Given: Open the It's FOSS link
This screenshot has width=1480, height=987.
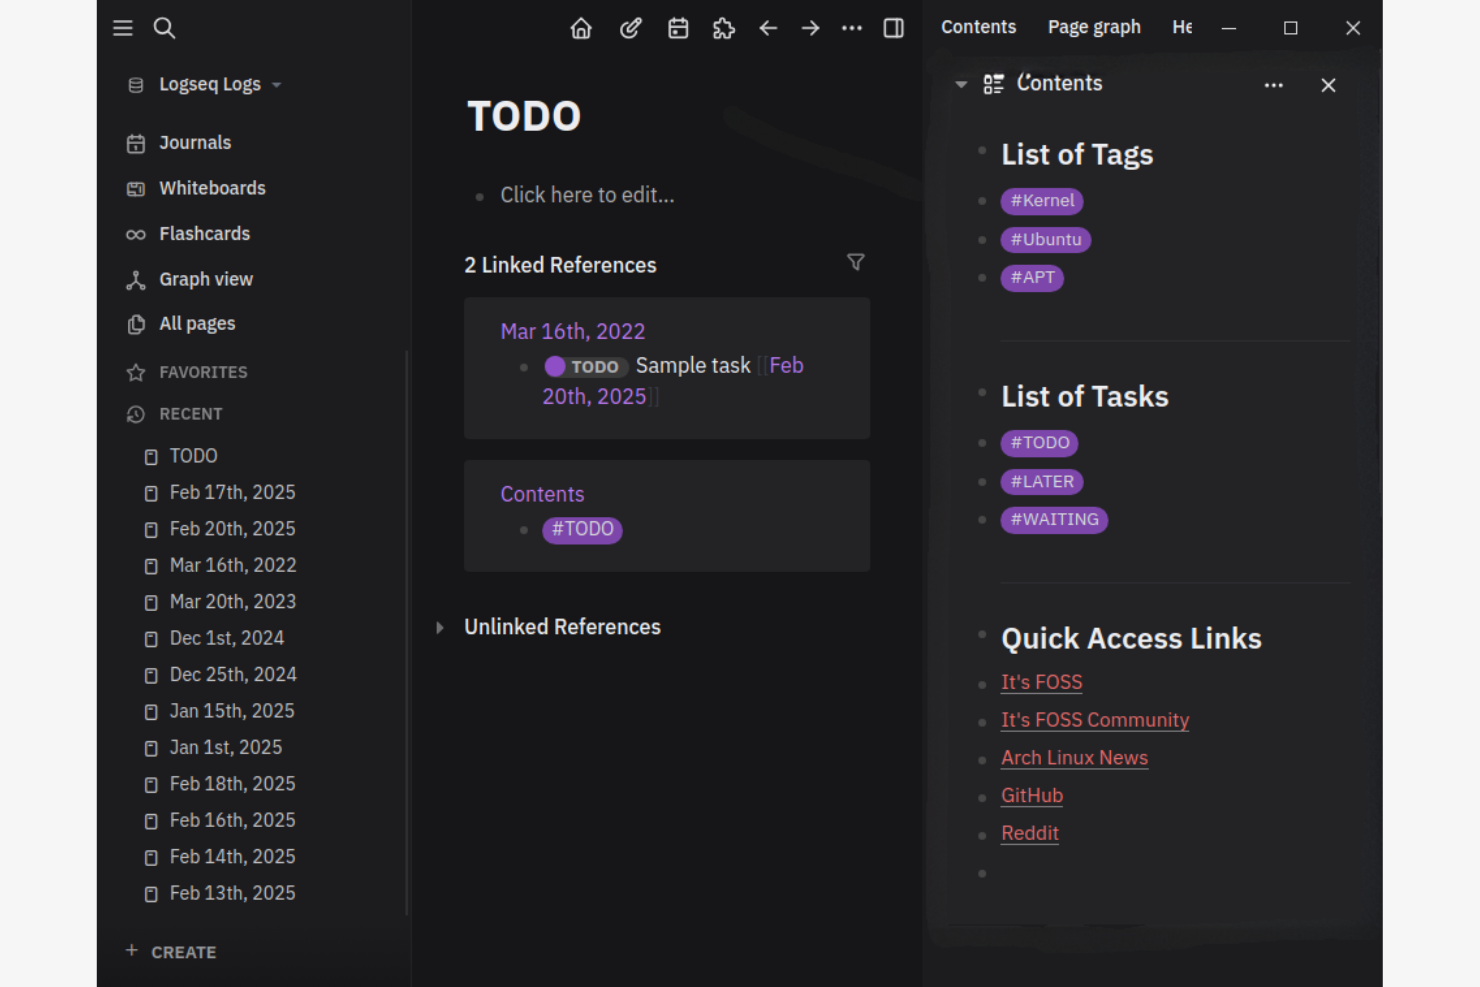Looking at the screenshot, I should click(x=1041, y=682).
